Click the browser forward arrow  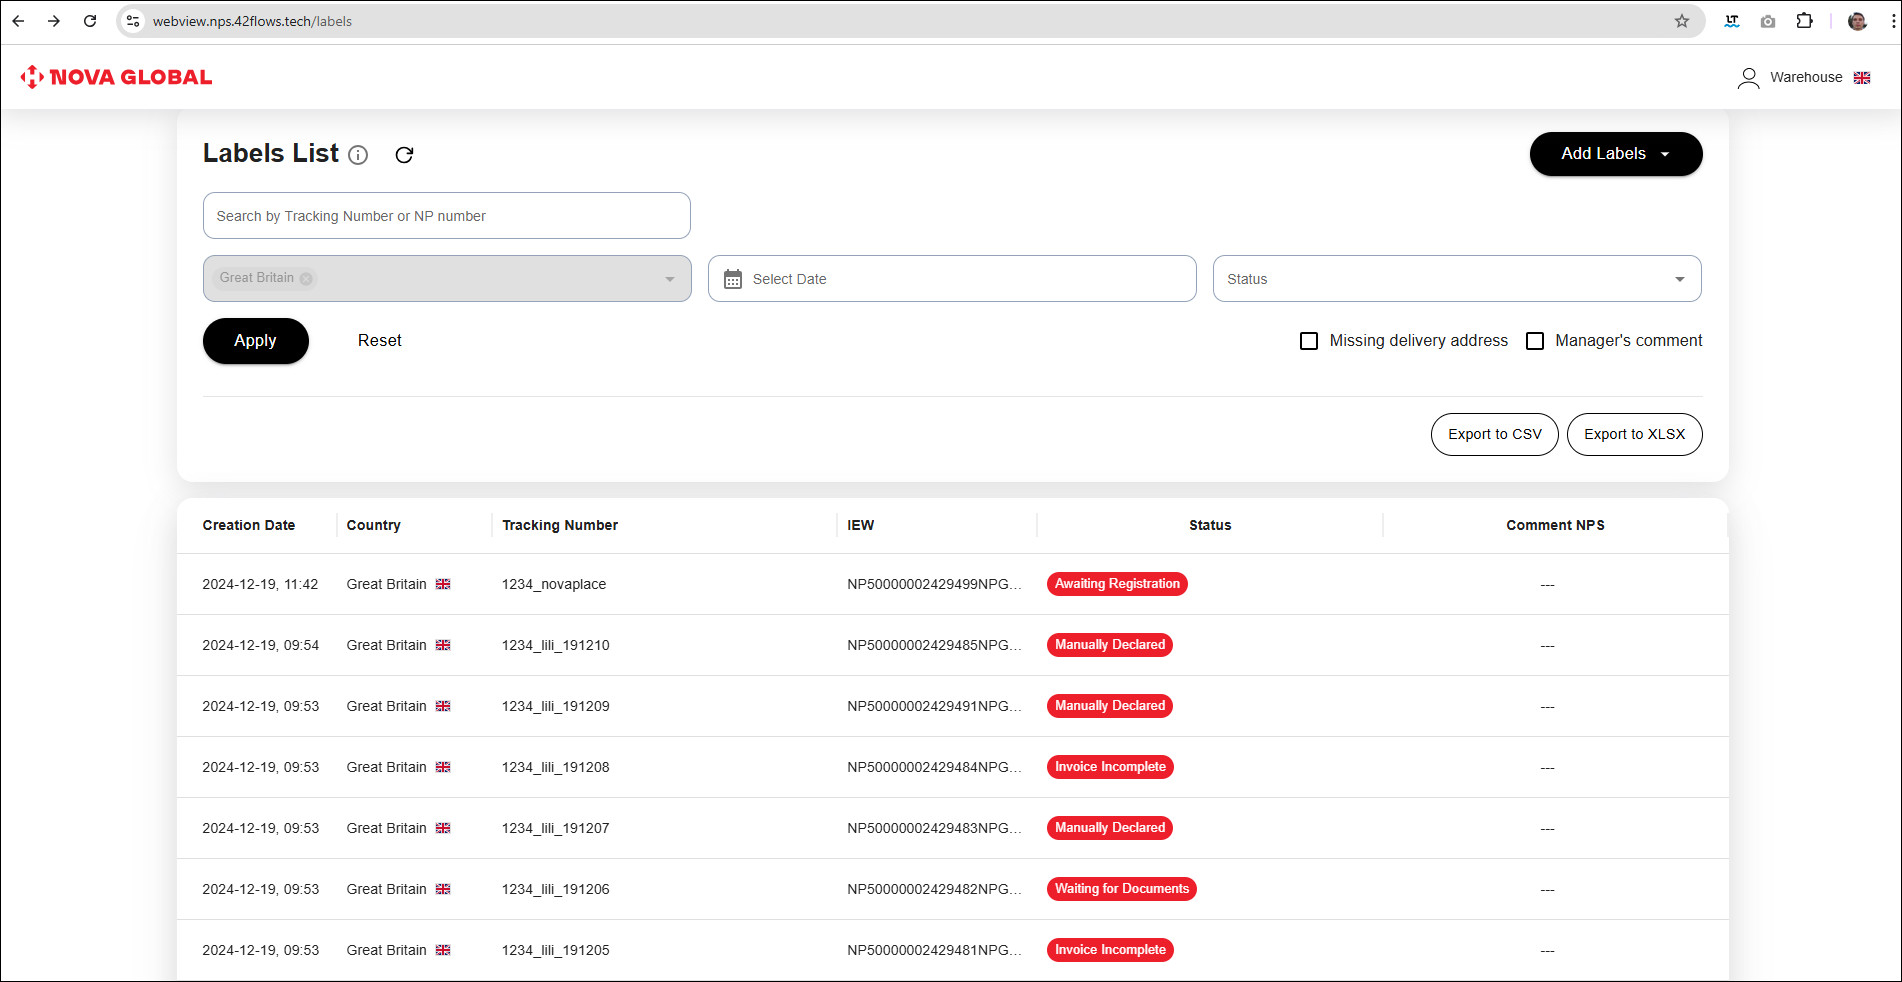tap(54, 21)
